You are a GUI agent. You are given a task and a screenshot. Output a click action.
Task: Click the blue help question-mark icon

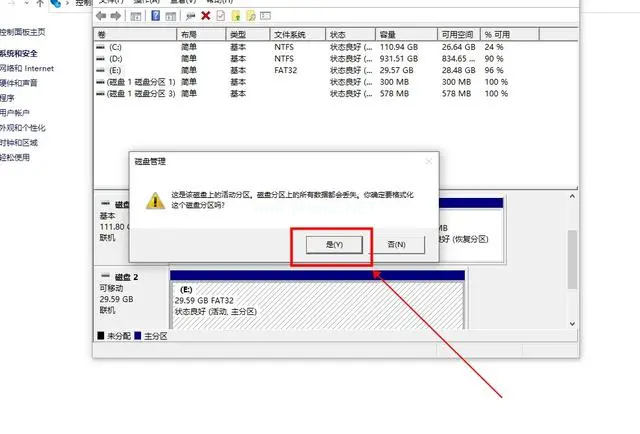click(x=155, y=16)
